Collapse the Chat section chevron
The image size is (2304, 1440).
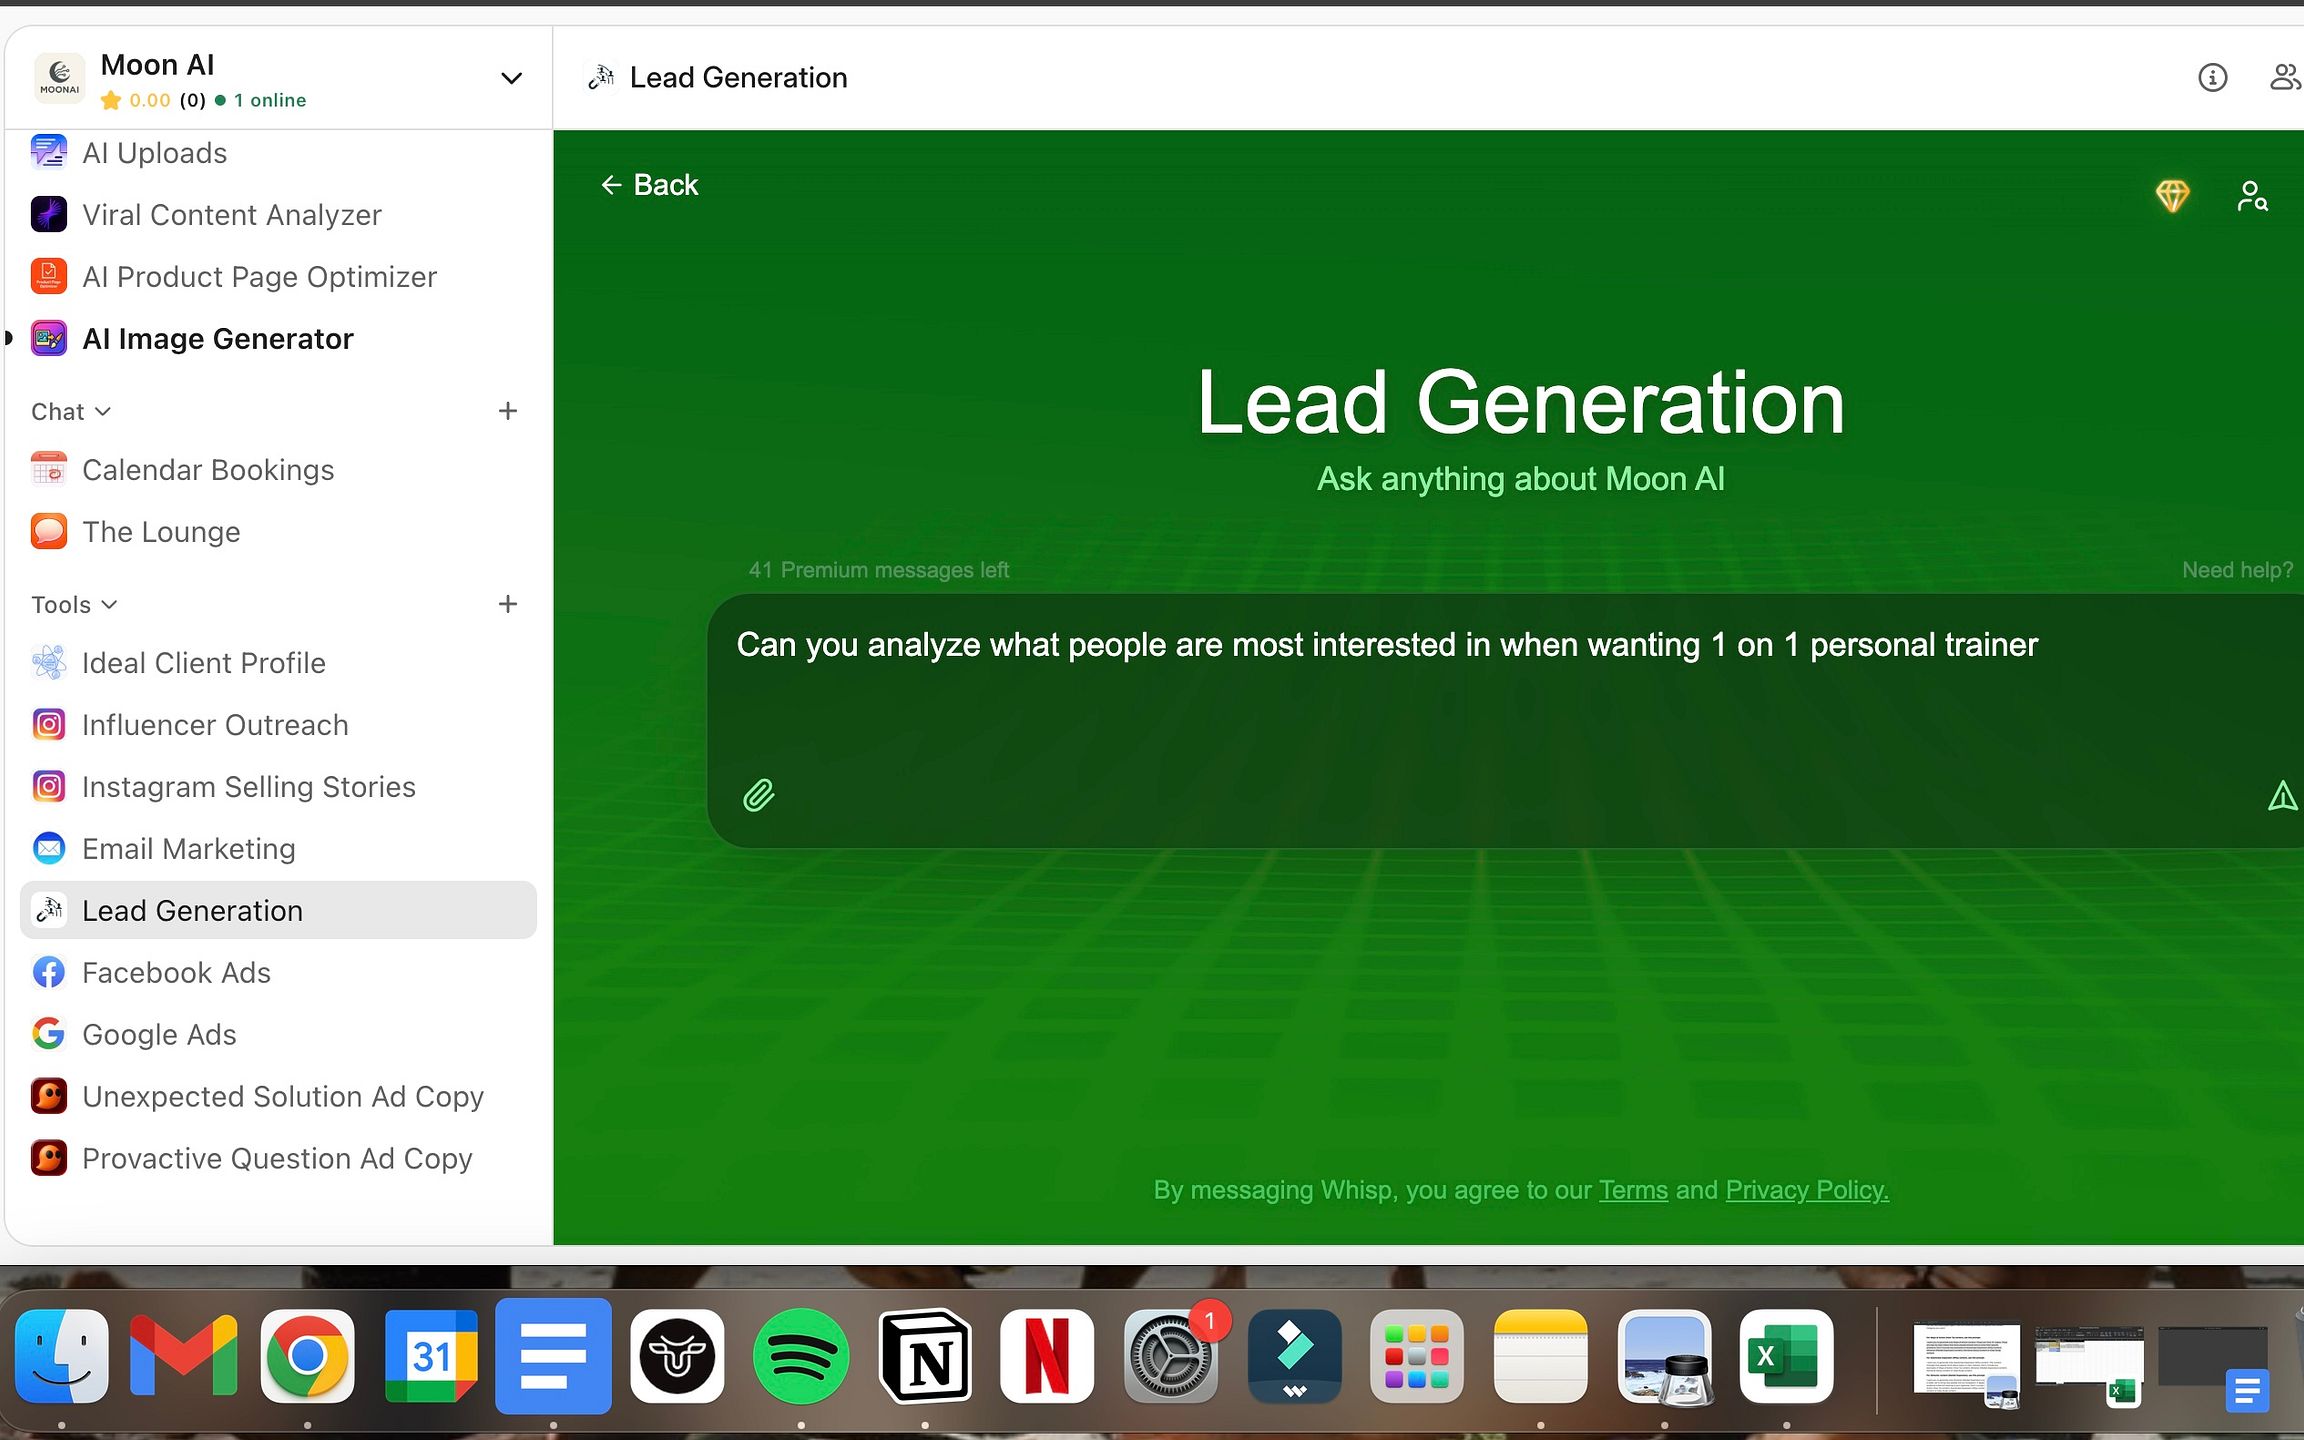[103, 411]
